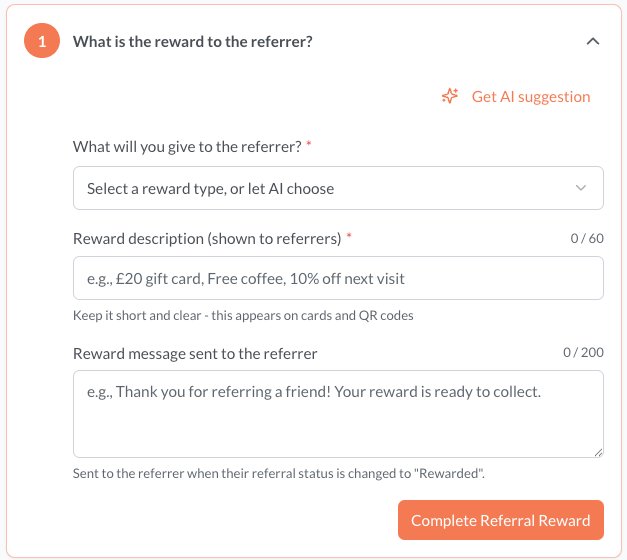Image resolution: width=627 pixels, height=560 pixels.
Task: Click the AI sparkle icon
Action: (x=450, y=96)
